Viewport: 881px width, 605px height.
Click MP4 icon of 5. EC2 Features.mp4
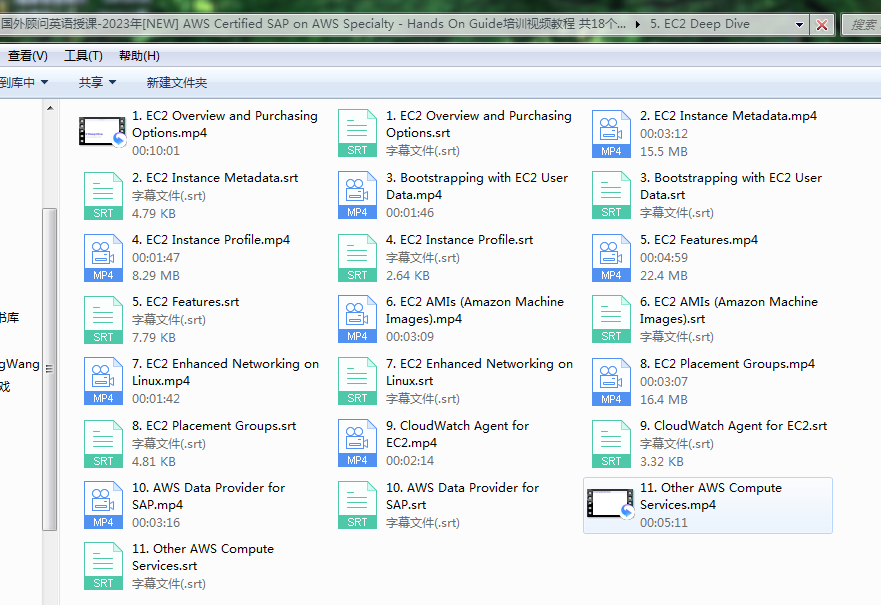point(611,257)
